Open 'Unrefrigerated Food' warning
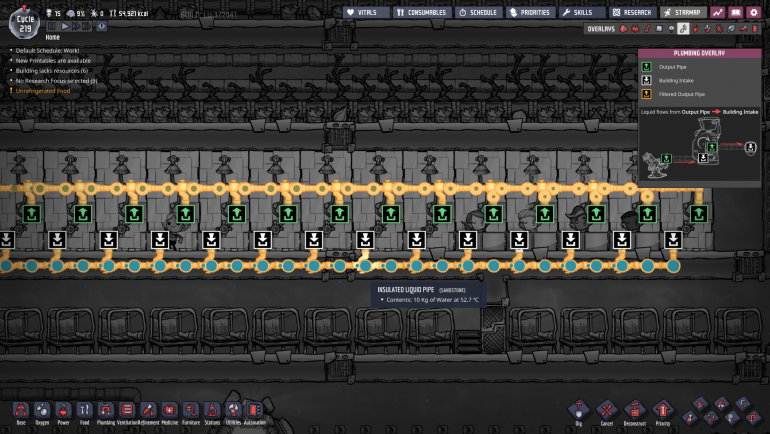Viewport: 770px width, 434px height. 43,91
